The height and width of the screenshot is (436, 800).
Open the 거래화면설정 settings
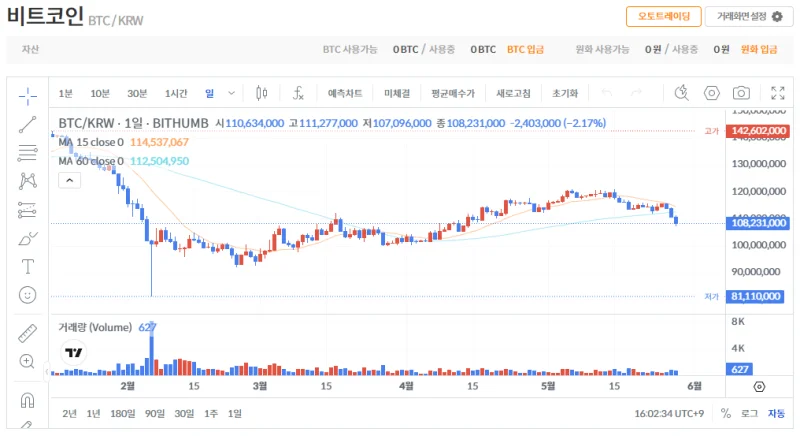click(749, 16)
